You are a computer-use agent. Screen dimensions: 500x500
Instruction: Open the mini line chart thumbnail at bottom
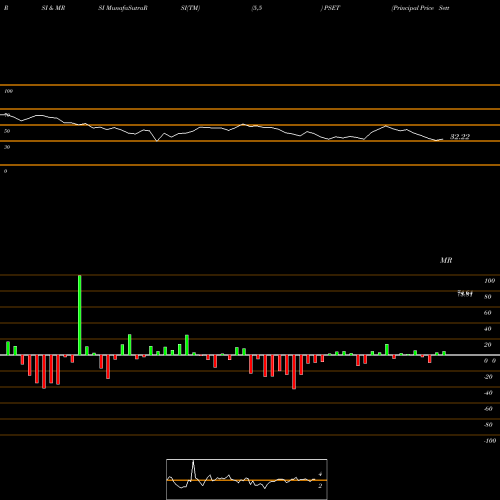pyautogui.click(x=247, y=479)
